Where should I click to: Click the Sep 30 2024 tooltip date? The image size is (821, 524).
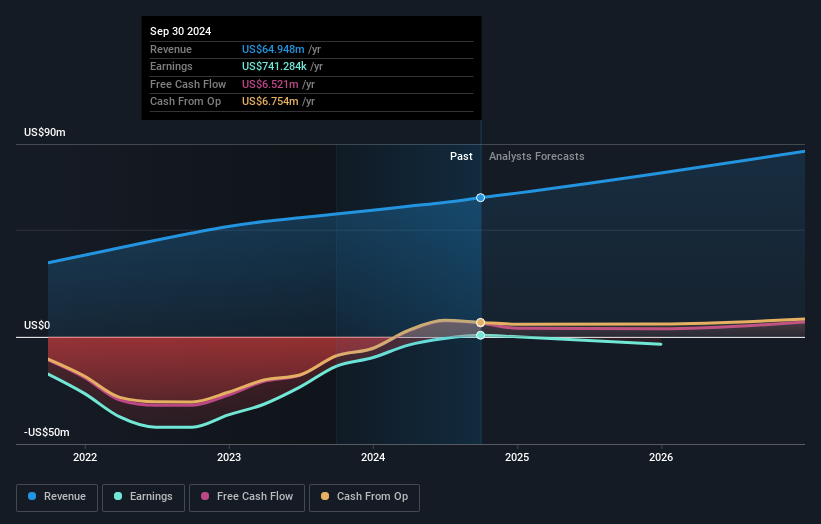tap(181, 31)
